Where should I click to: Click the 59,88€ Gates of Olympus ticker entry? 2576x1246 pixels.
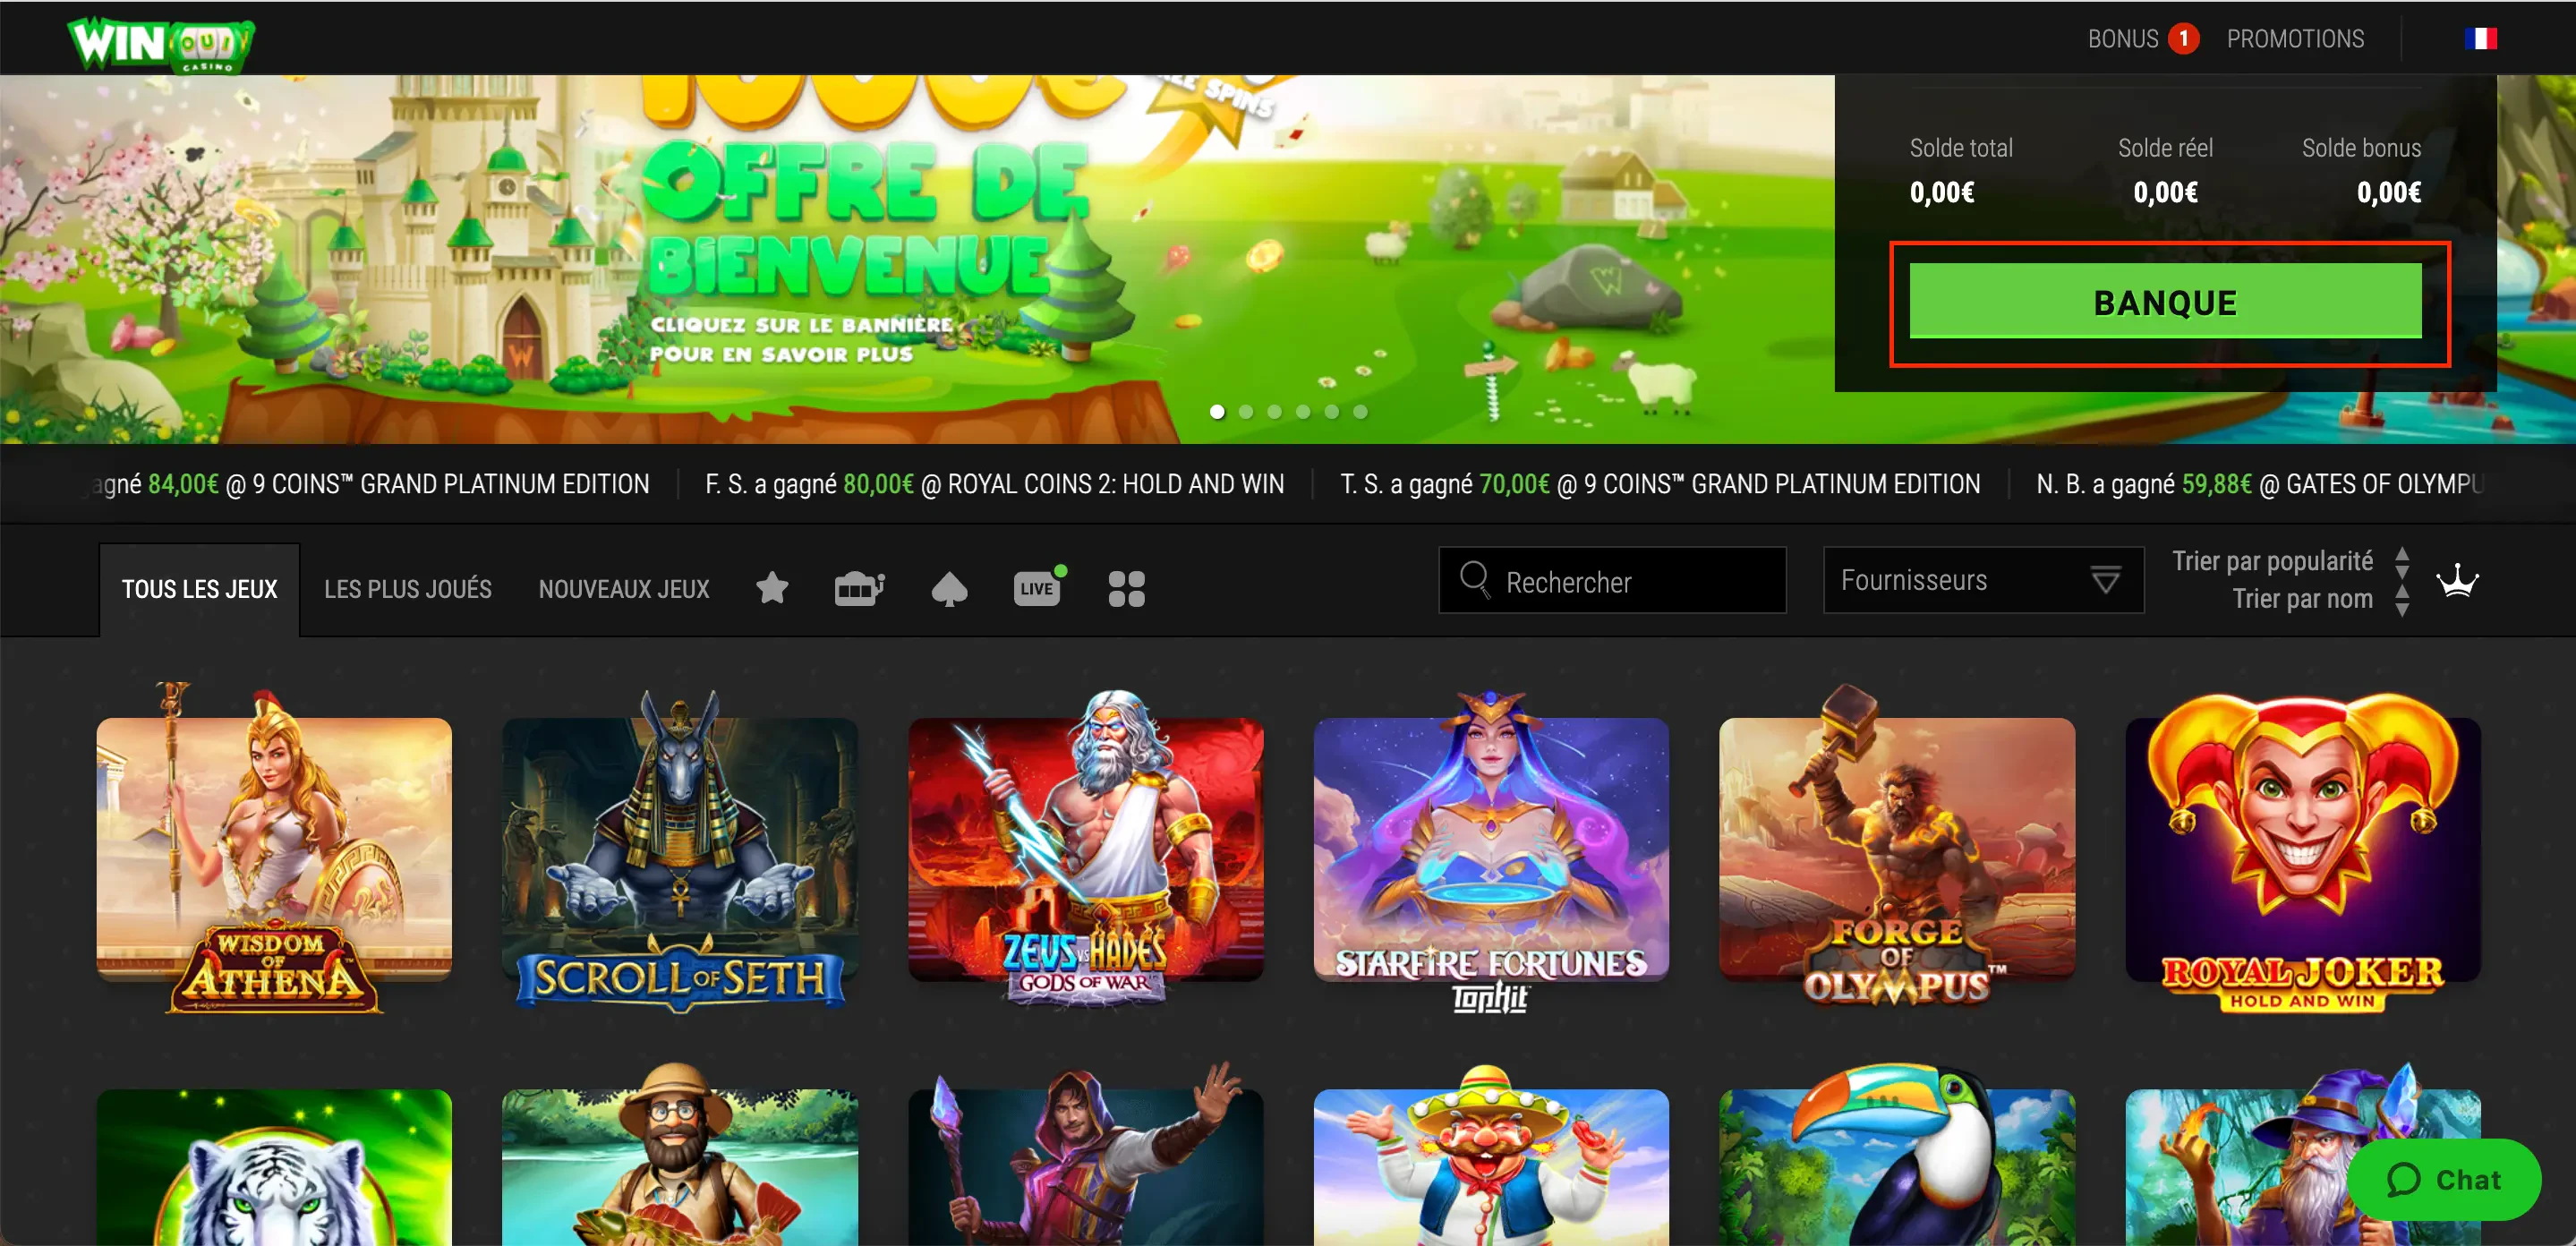click(2260, 484)
